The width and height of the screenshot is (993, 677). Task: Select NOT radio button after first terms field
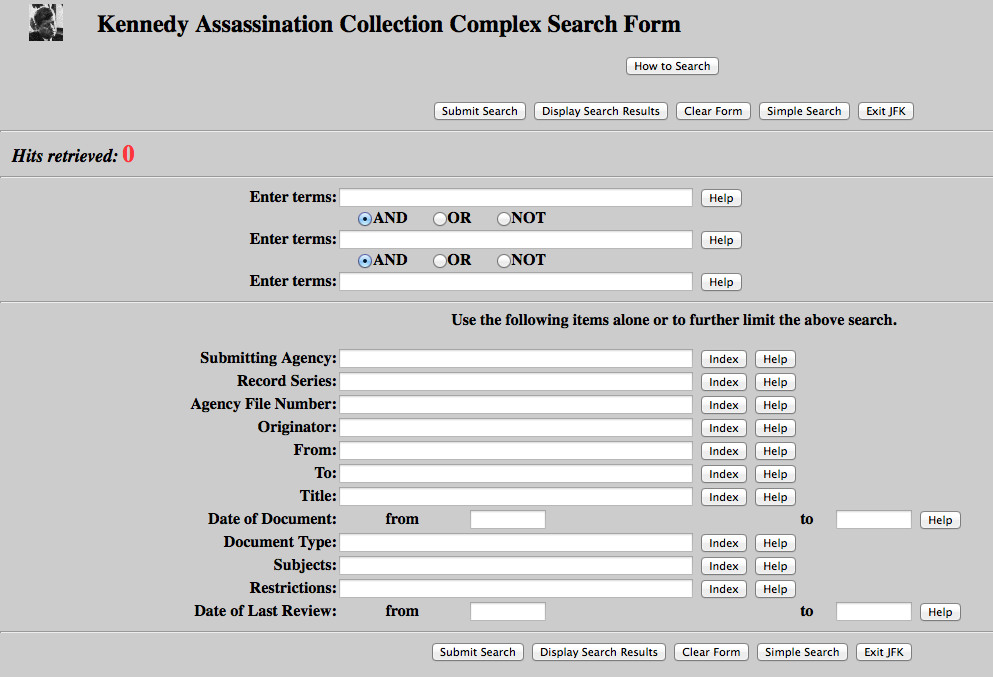(x=504, y=218)
